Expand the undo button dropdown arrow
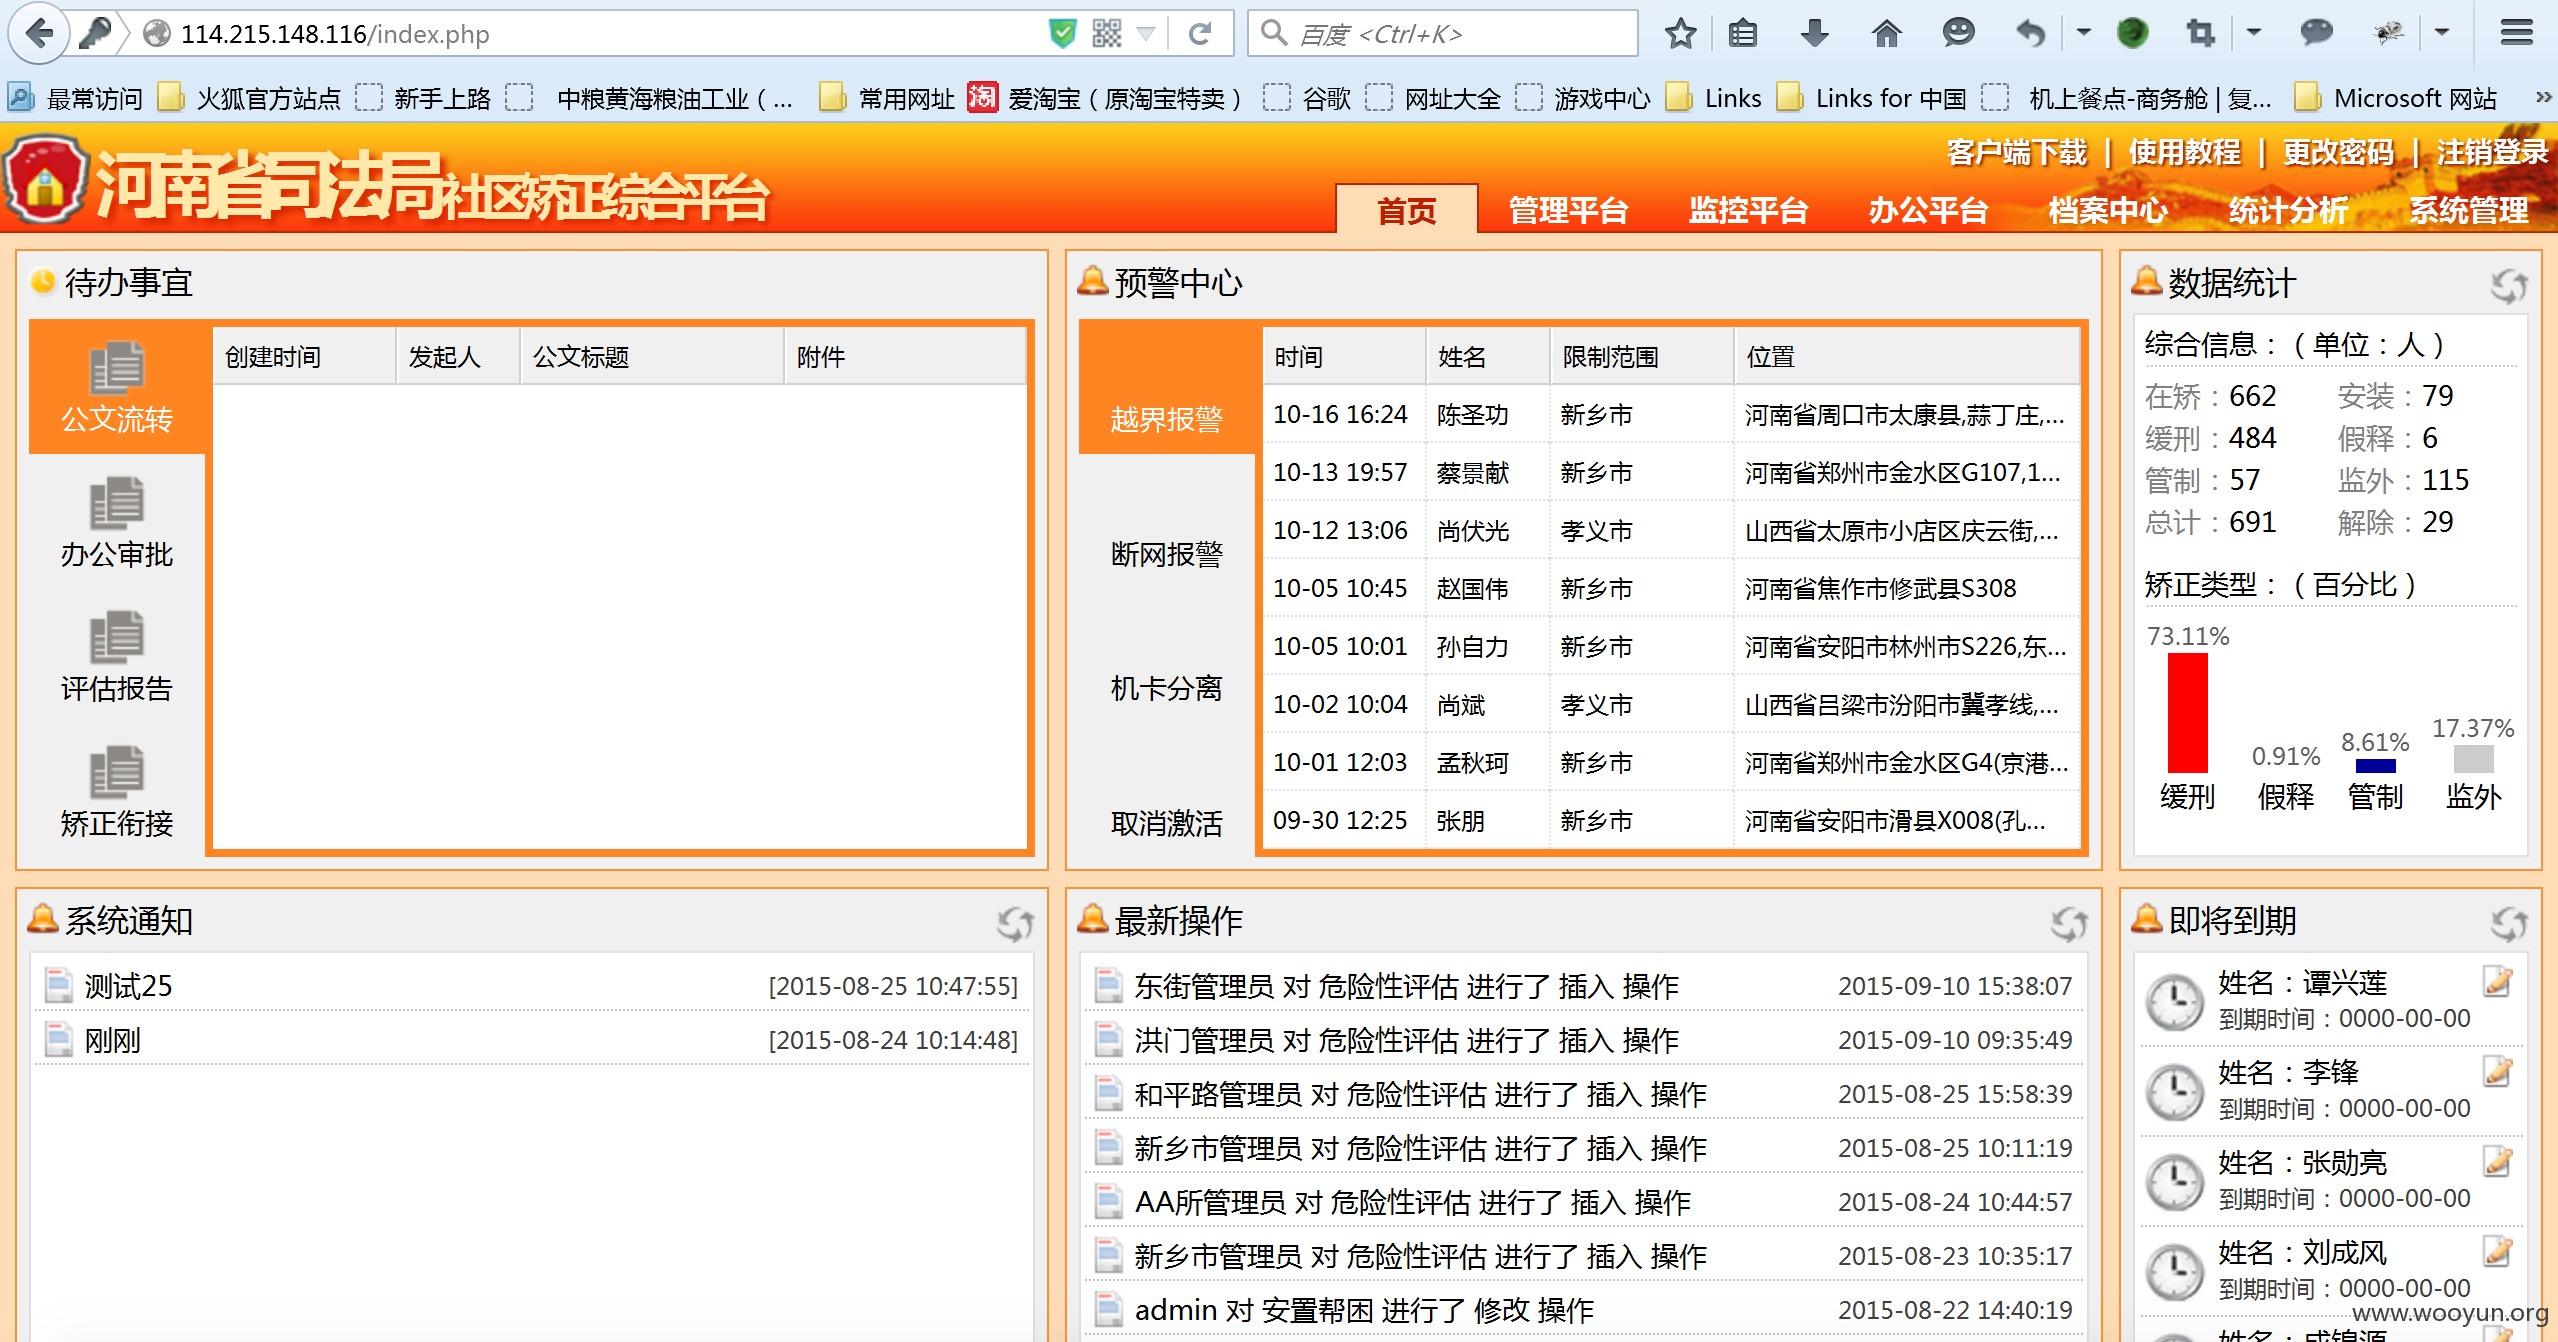 (x=2083, y=33)
